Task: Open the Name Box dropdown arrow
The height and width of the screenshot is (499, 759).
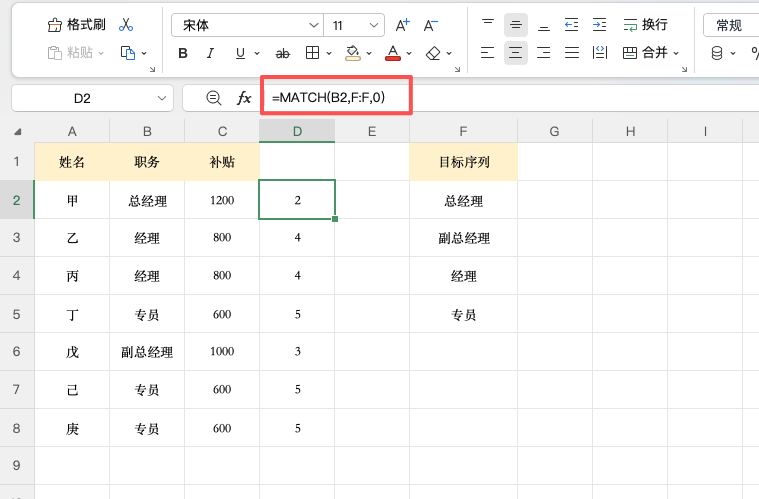Action: 162,98
